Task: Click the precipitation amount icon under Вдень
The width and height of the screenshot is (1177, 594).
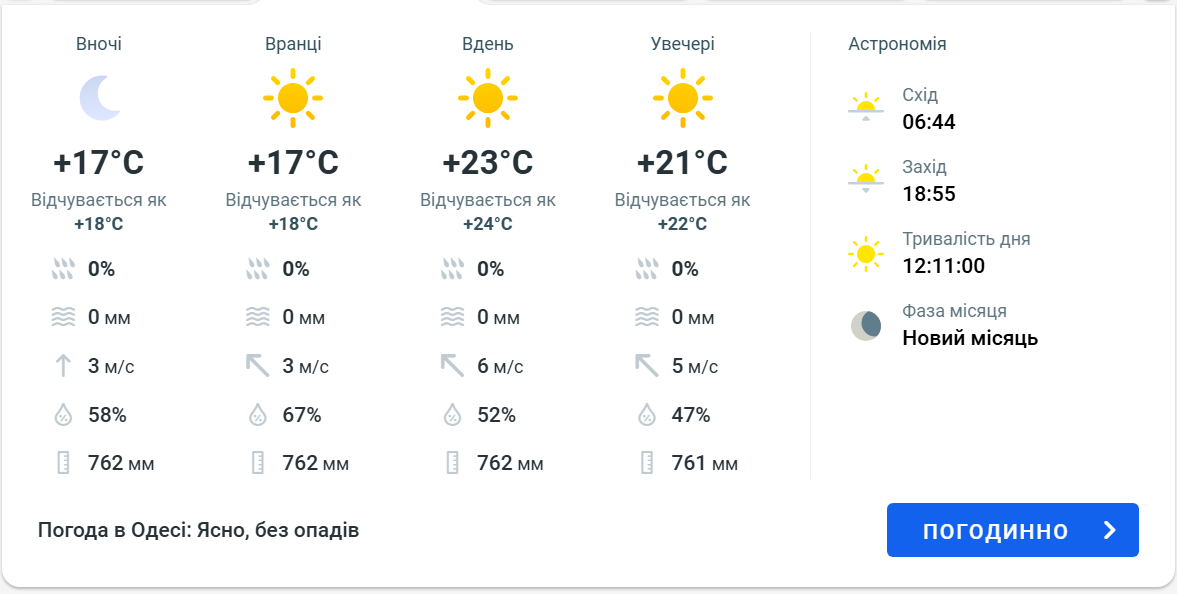Action: tap(453, 317)
